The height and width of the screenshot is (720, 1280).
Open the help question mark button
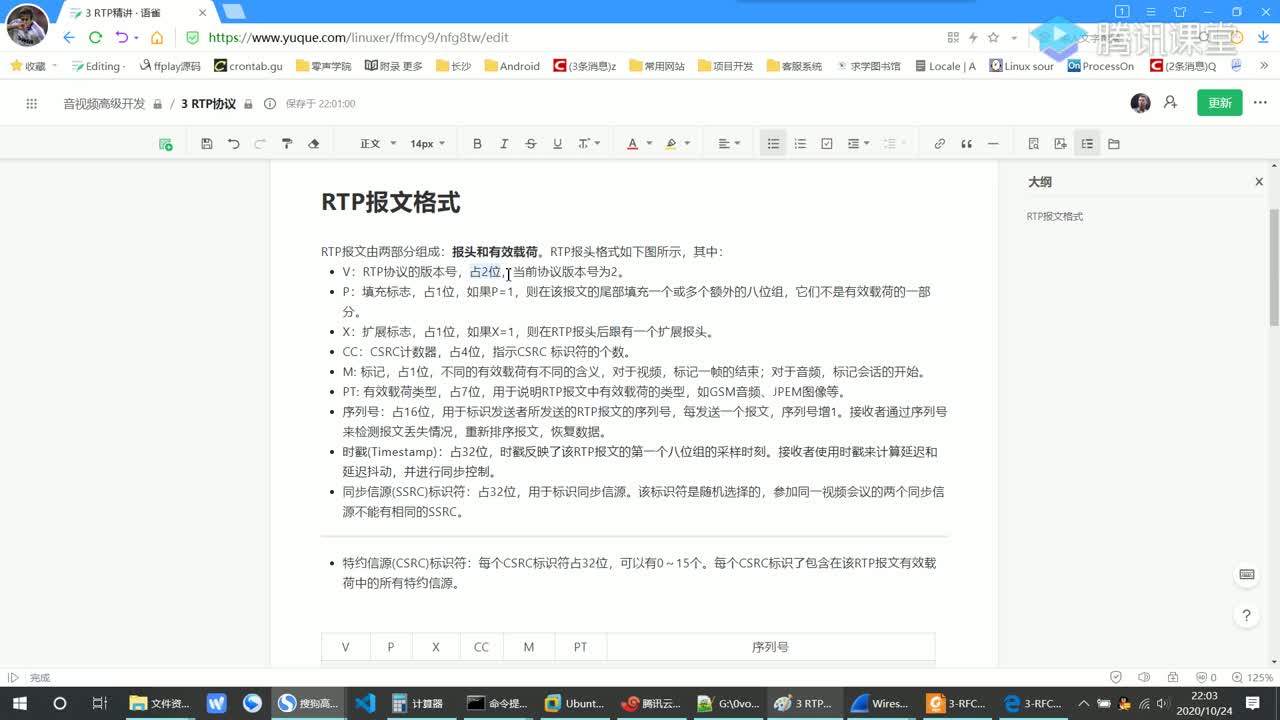point(1246,615)
